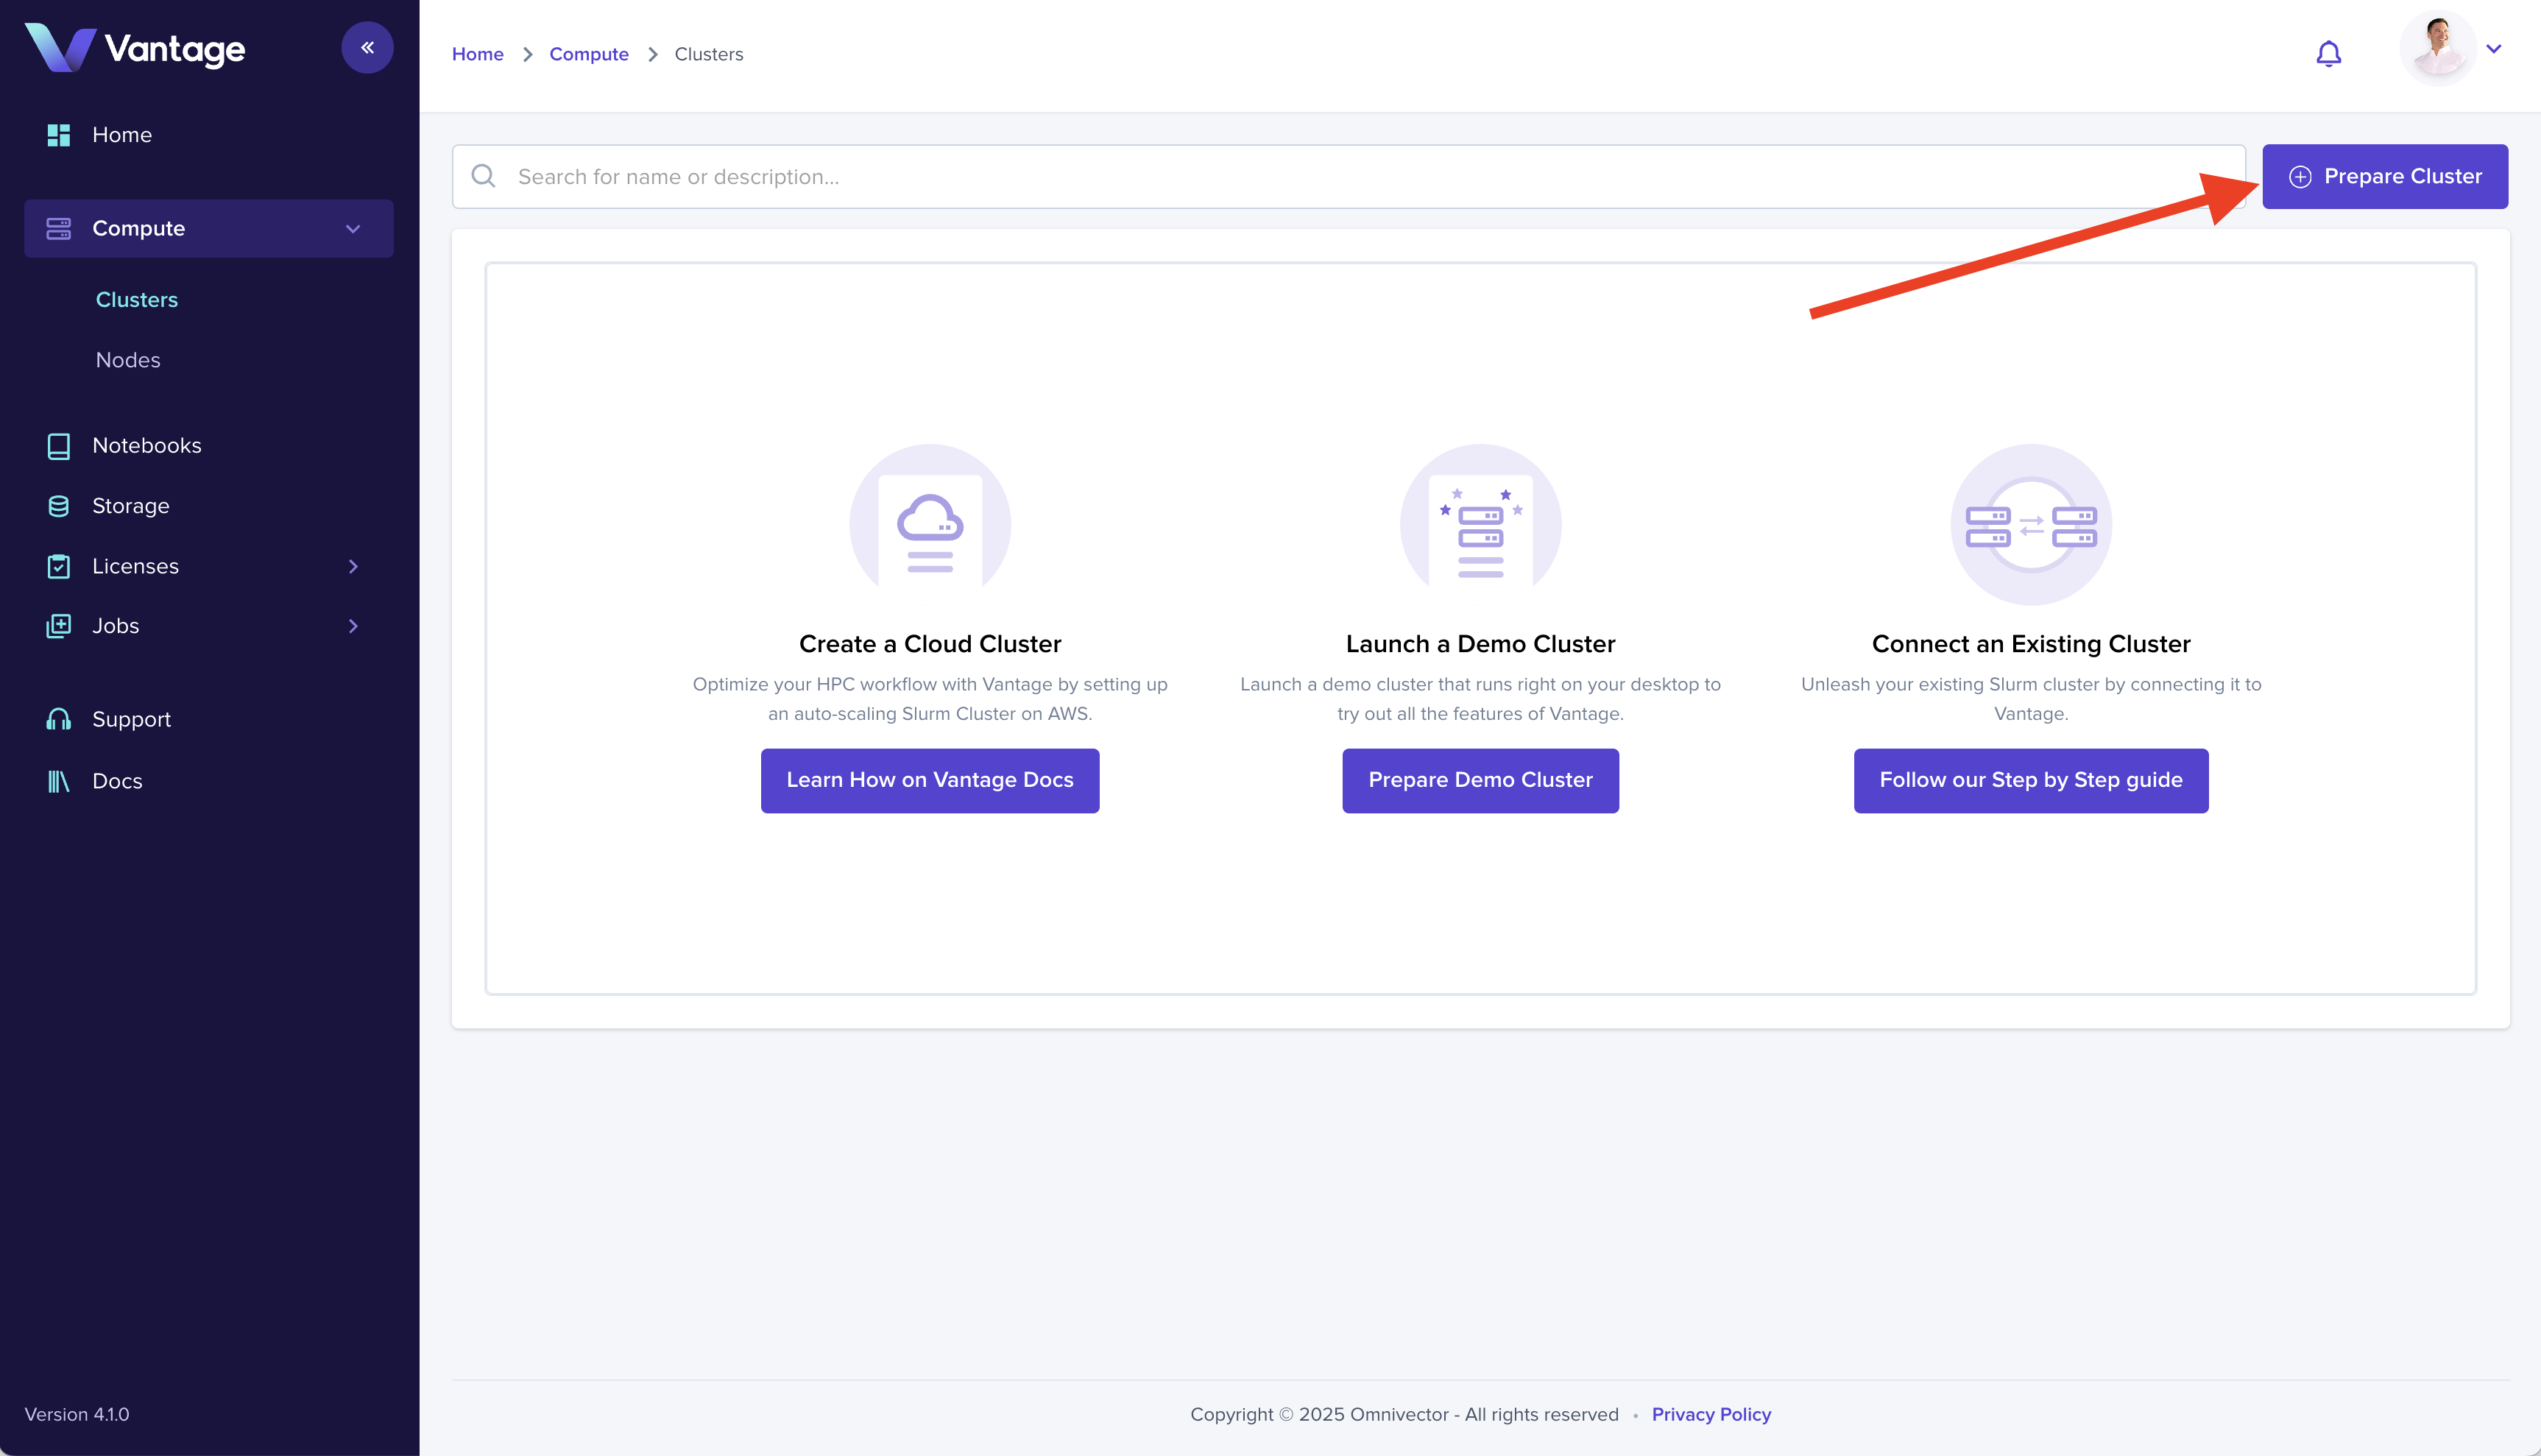Collapse the Compute menu chevron
The image size is (2541, 1456).
tap(353, 229)
